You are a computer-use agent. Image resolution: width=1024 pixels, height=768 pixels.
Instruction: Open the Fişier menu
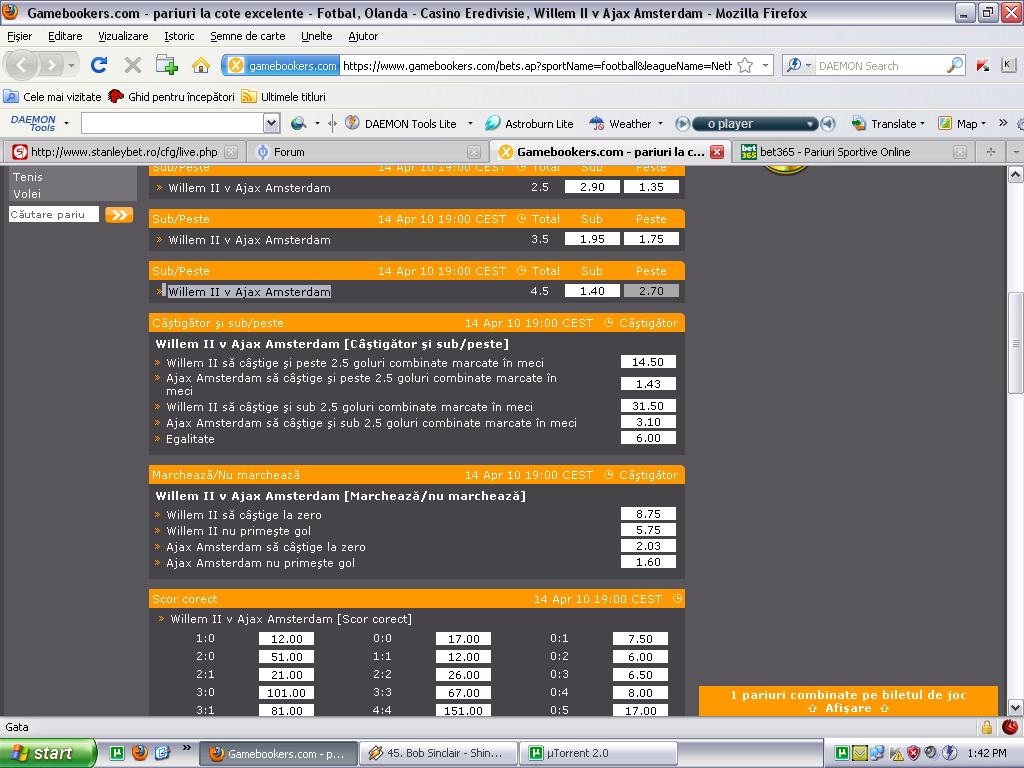(20, 36)
